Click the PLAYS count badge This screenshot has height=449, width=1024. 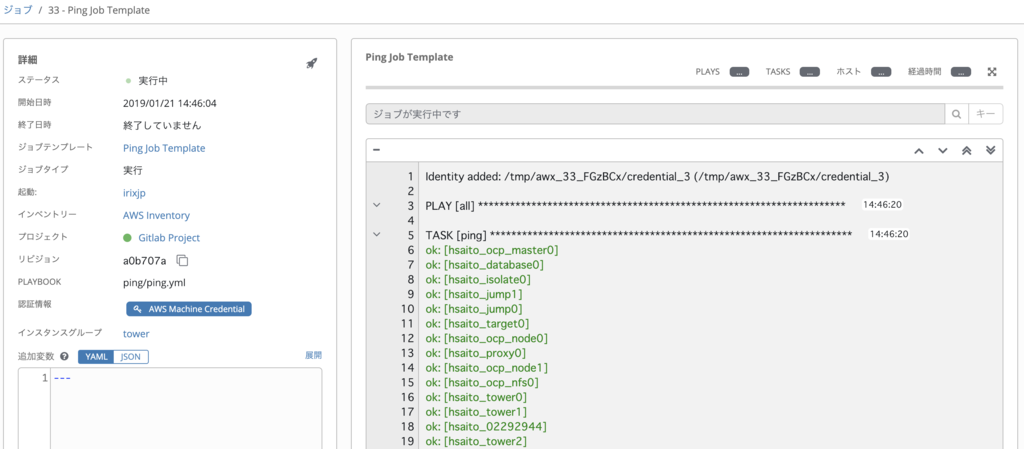click(x=739, y=72)
